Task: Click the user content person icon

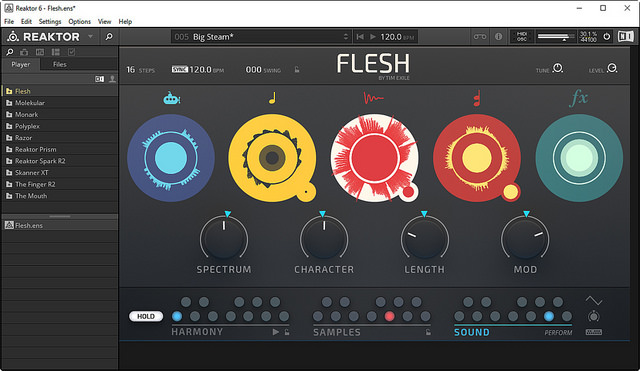Action: [x=112, y=79]
